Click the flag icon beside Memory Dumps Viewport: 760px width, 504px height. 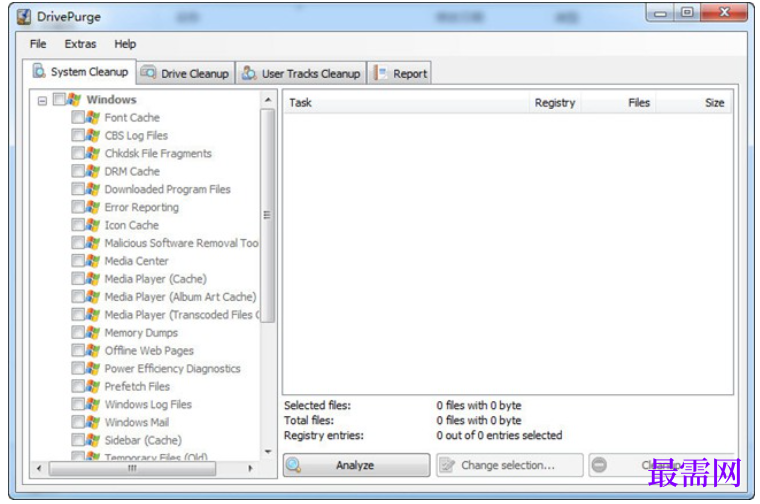click(93, 332)
